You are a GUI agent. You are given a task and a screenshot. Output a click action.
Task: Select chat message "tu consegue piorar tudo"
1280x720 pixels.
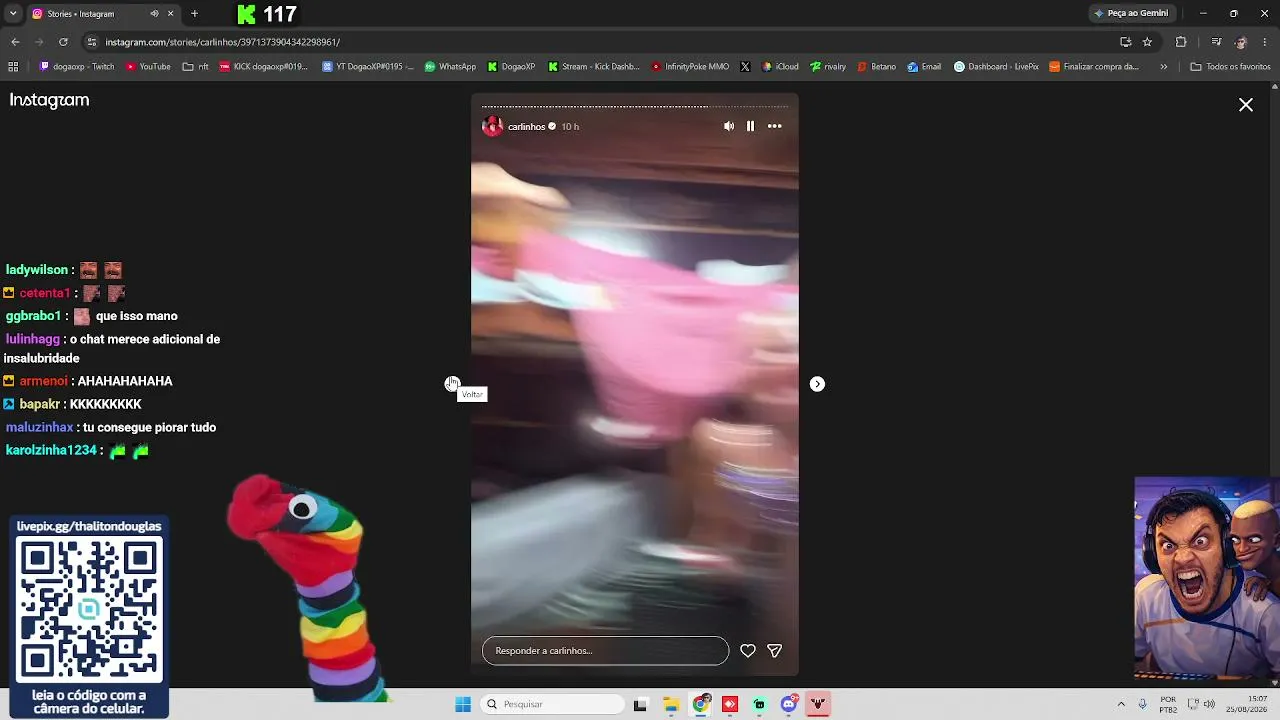click(150, 427)
